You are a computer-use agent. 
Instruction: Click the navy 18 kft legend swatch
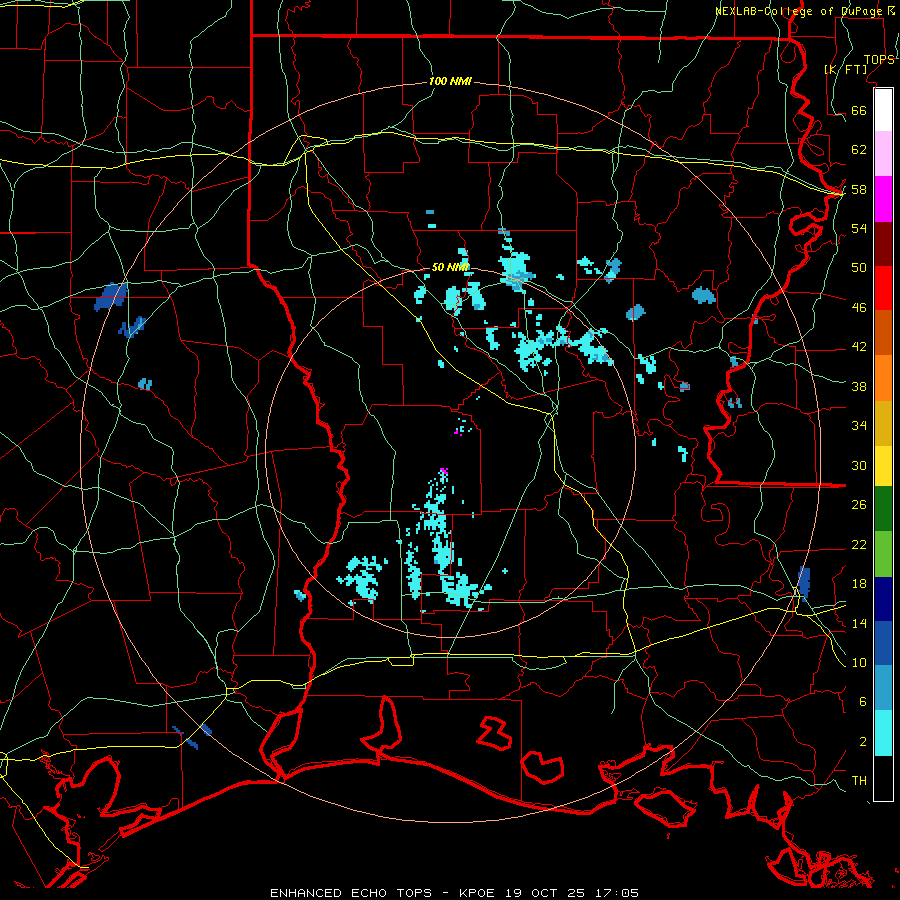[883, 599]
